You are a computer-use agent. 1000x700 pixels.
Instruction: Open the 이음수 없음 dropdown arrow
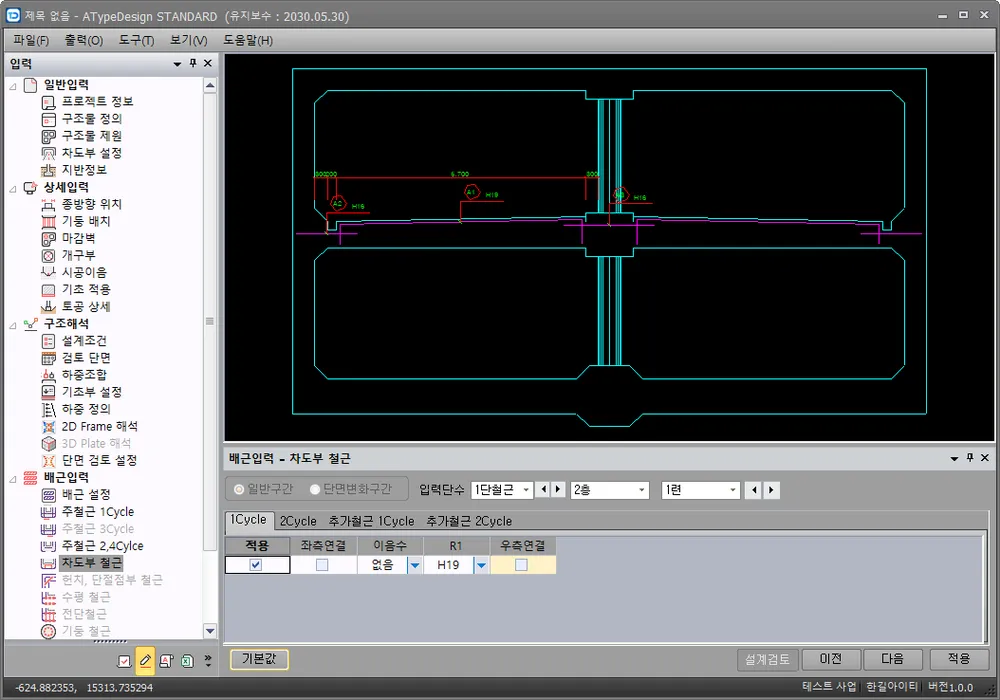click(415, 565)
